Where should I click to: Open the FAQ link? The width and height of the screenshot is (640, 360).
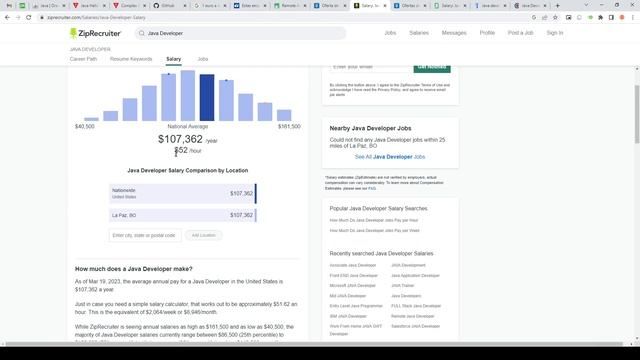pos(372,189)
